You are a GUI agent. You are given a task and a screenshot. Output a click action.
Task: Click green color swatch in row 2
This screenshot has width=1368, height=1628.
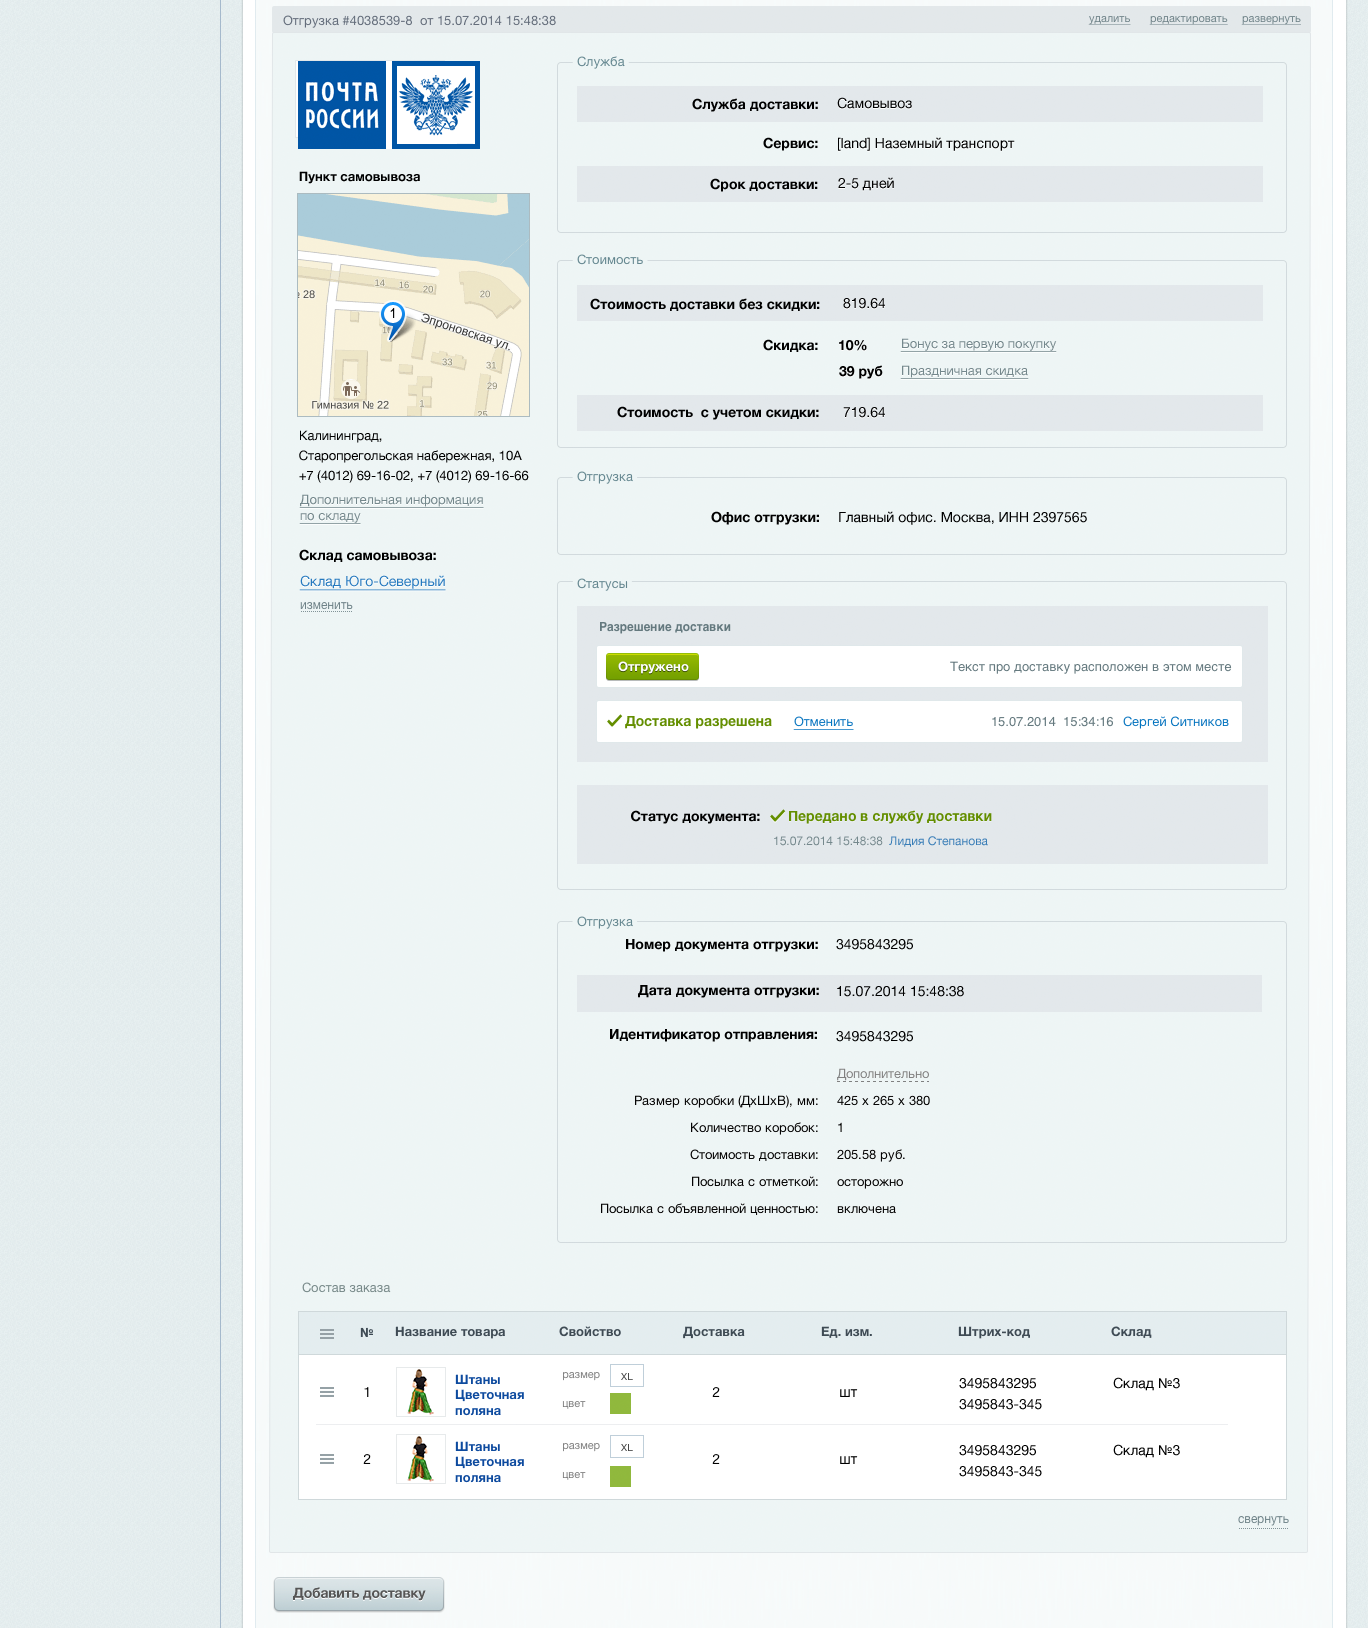tap(621, 1476)
